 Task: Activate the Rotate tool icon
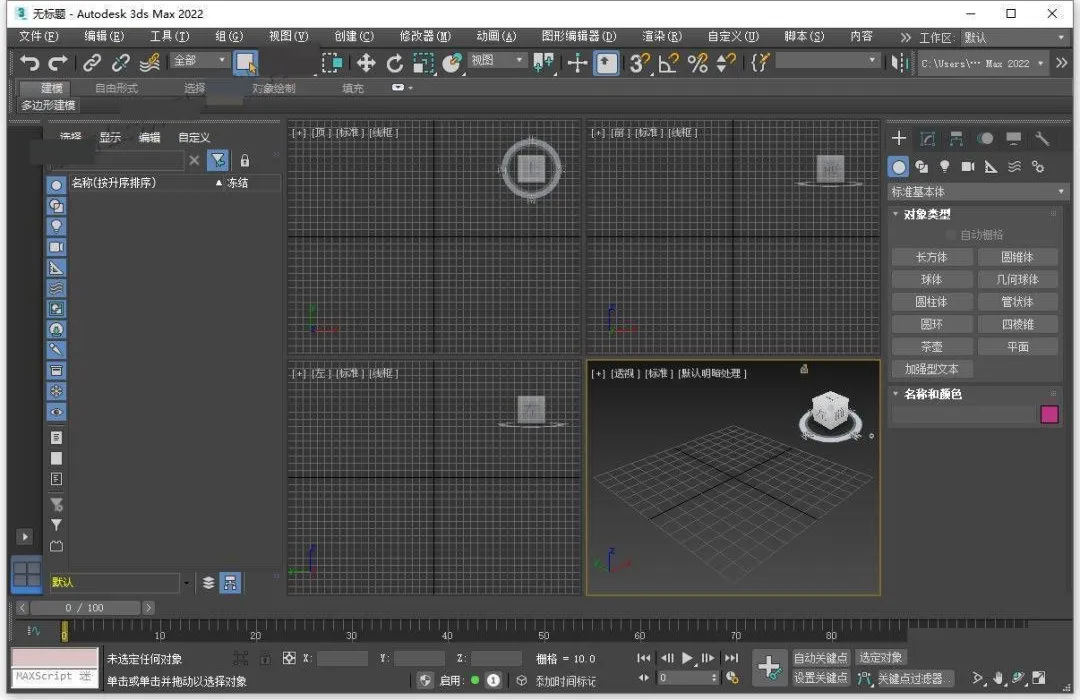pos(395,63)
